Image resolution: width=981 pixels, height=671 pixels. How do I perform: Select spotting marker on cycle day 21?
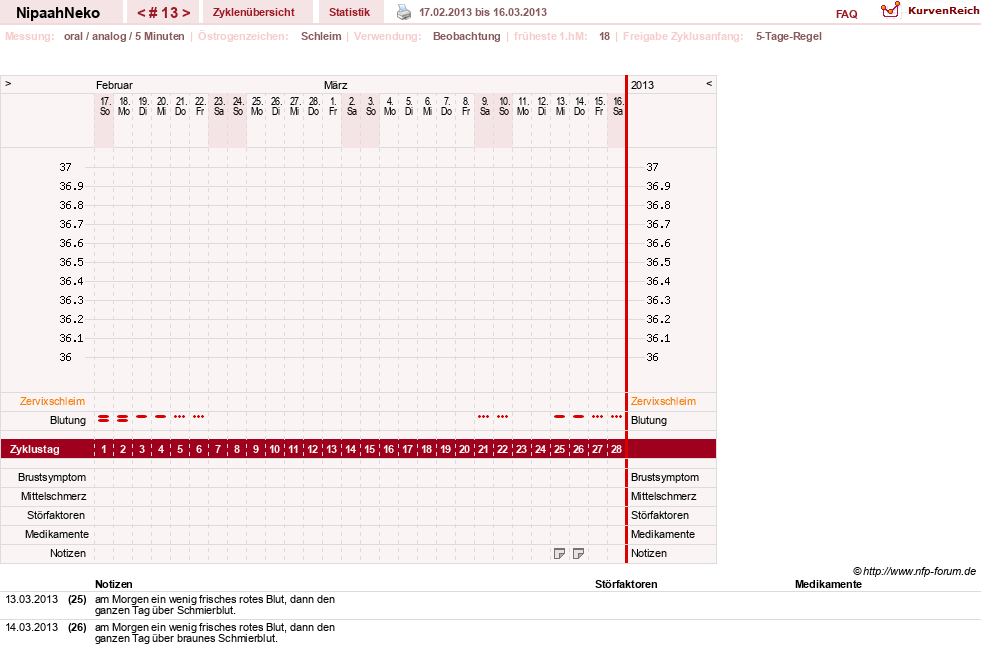click(484, 416)
